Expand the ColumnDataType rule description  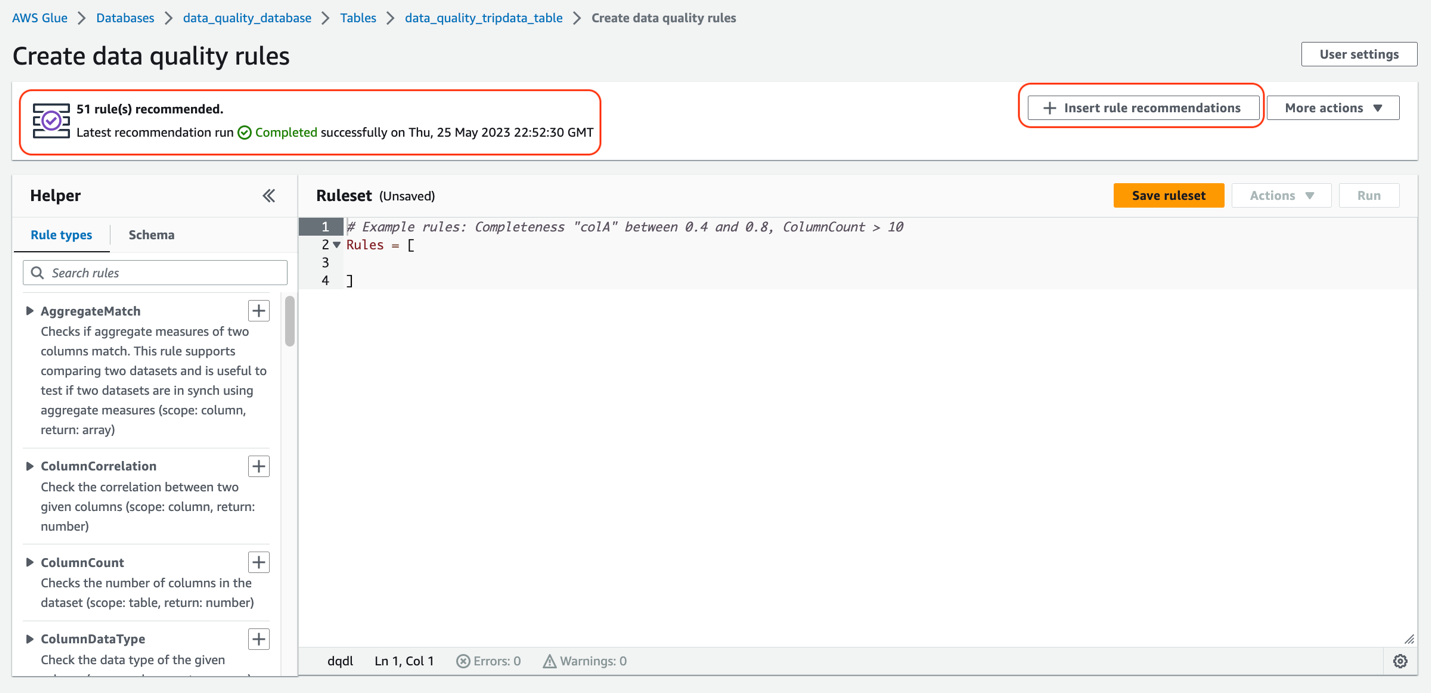(x=30, y=639)
